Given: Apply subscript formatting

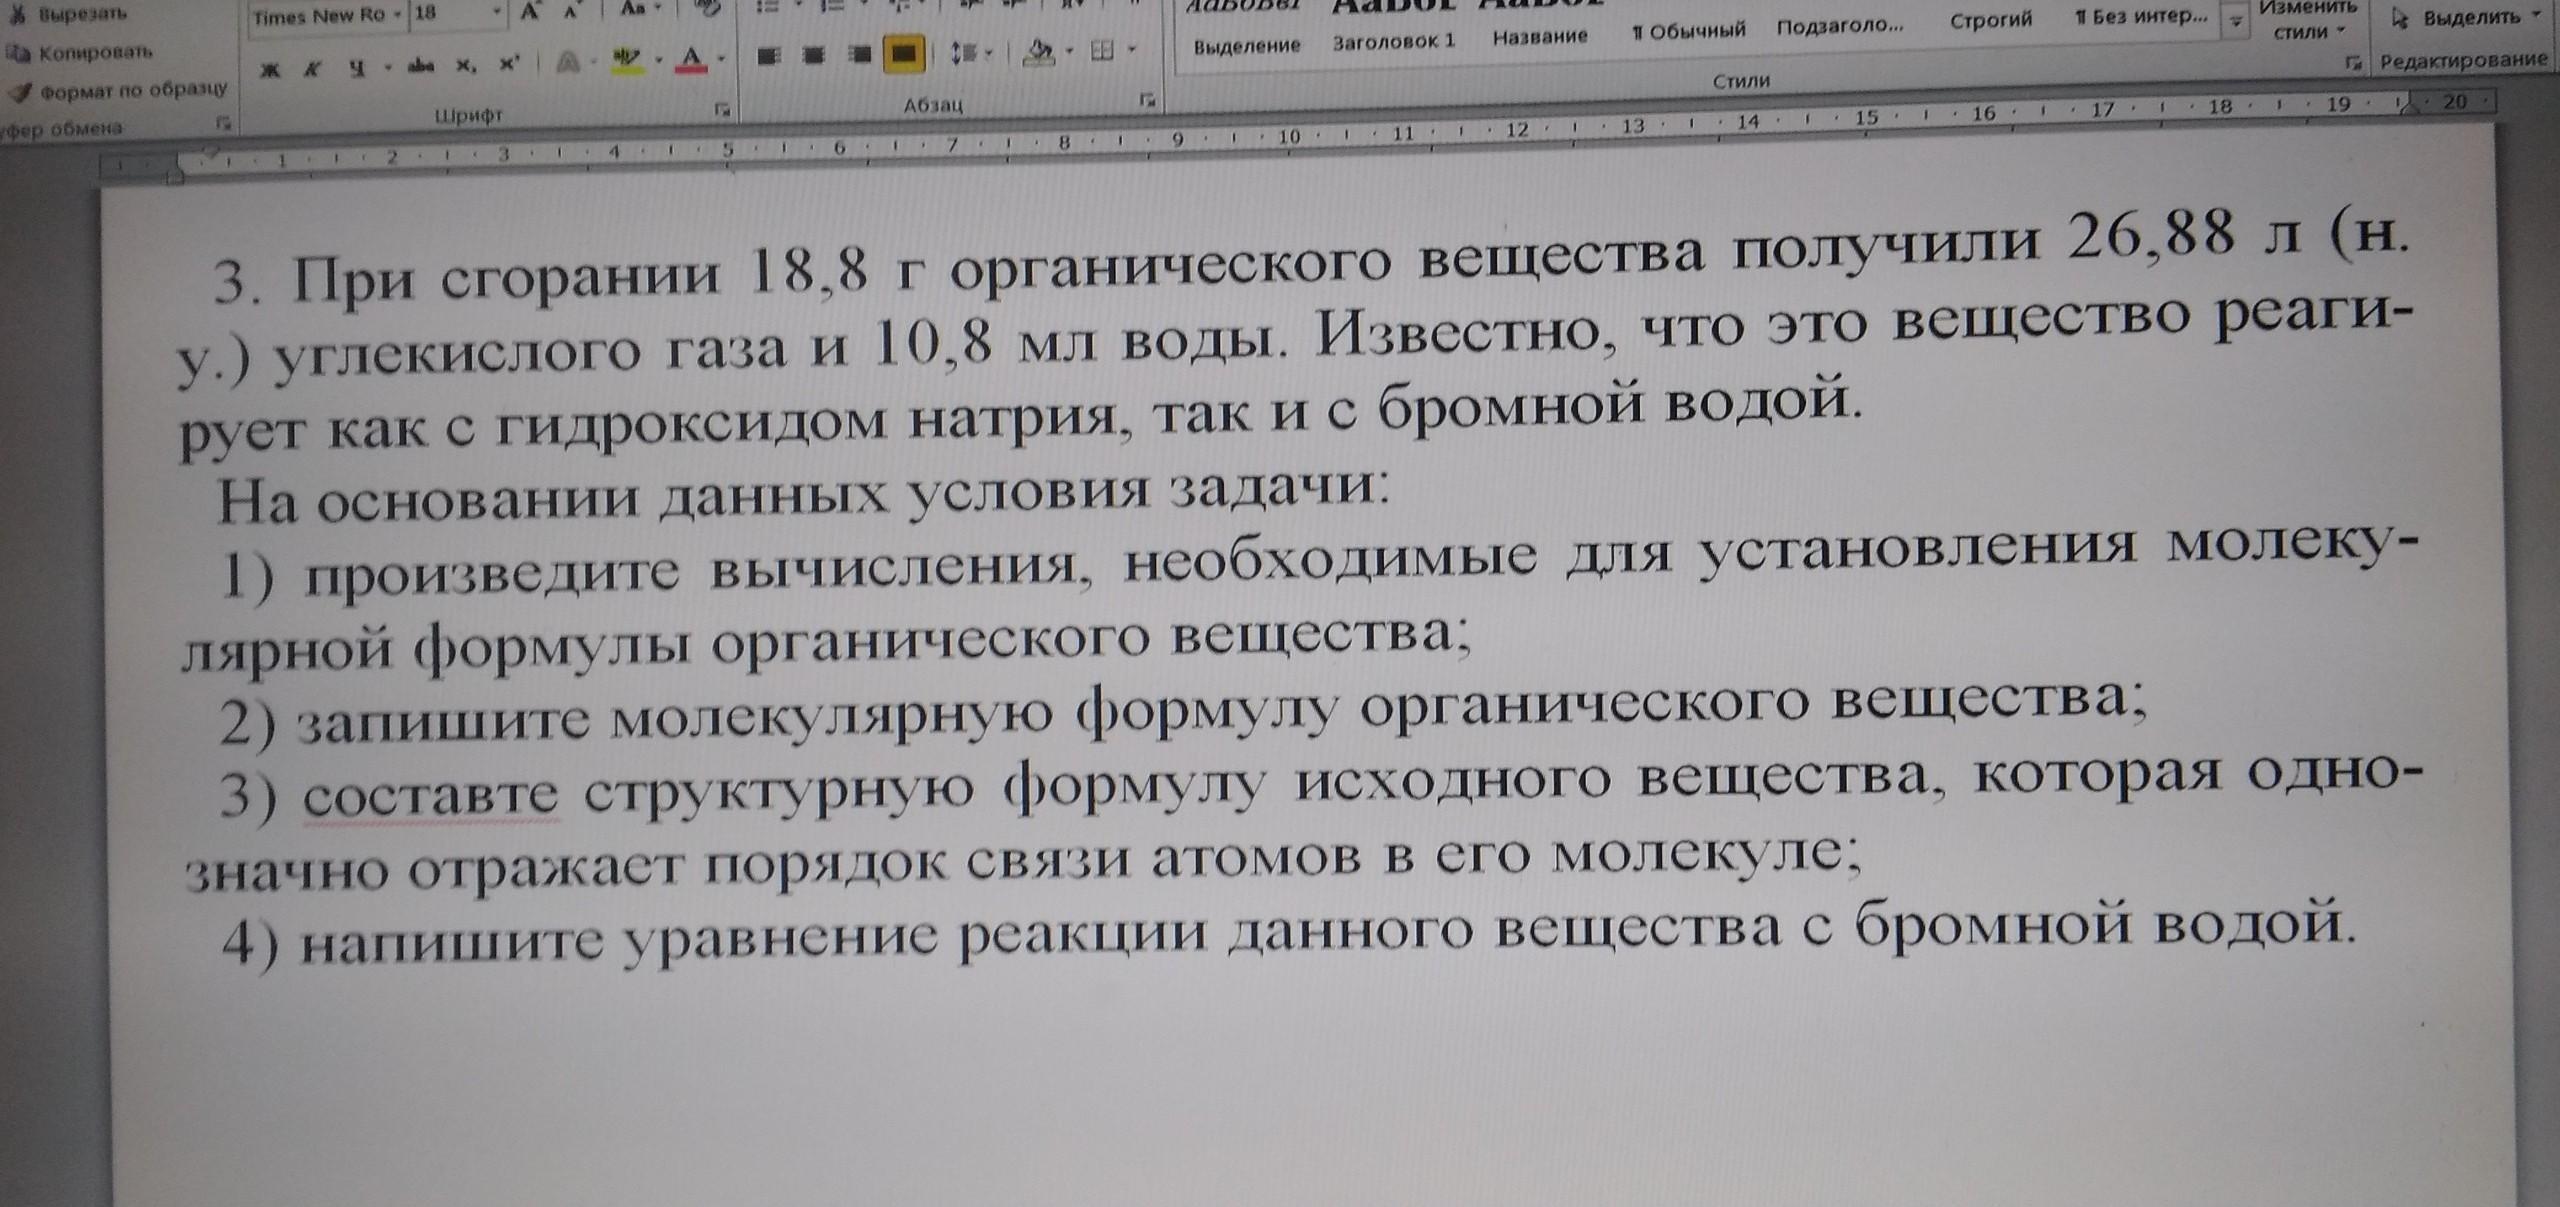Looking at the screenshot, I should (466, 64).
